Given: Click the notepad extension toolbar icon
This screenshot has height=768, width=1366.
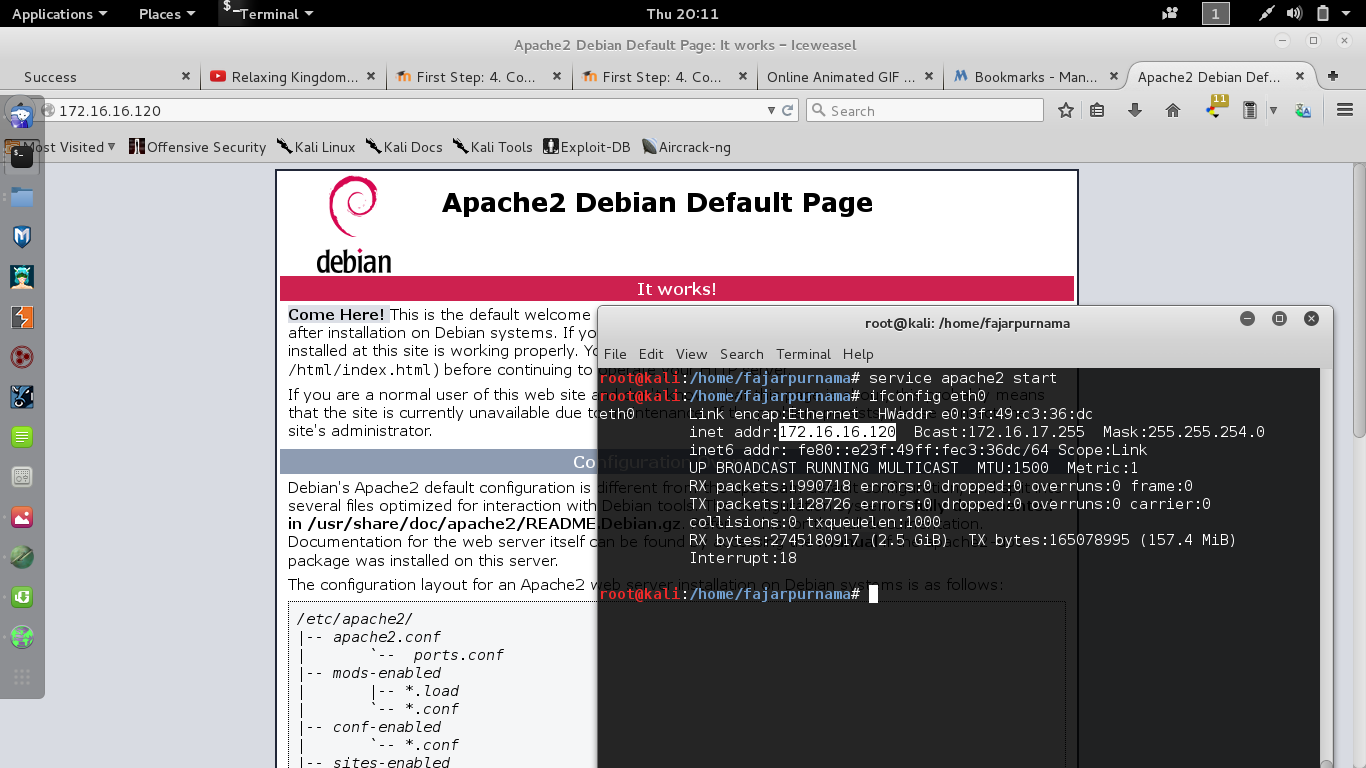Looking at the screenshot, I should (1249, 111).
